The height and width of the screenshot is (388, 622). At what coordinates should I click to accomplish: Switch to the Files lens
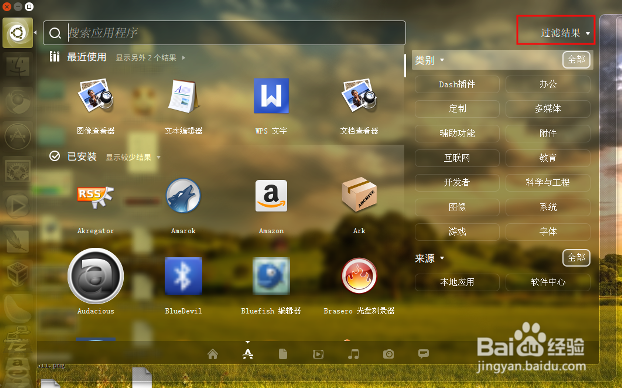283,354
